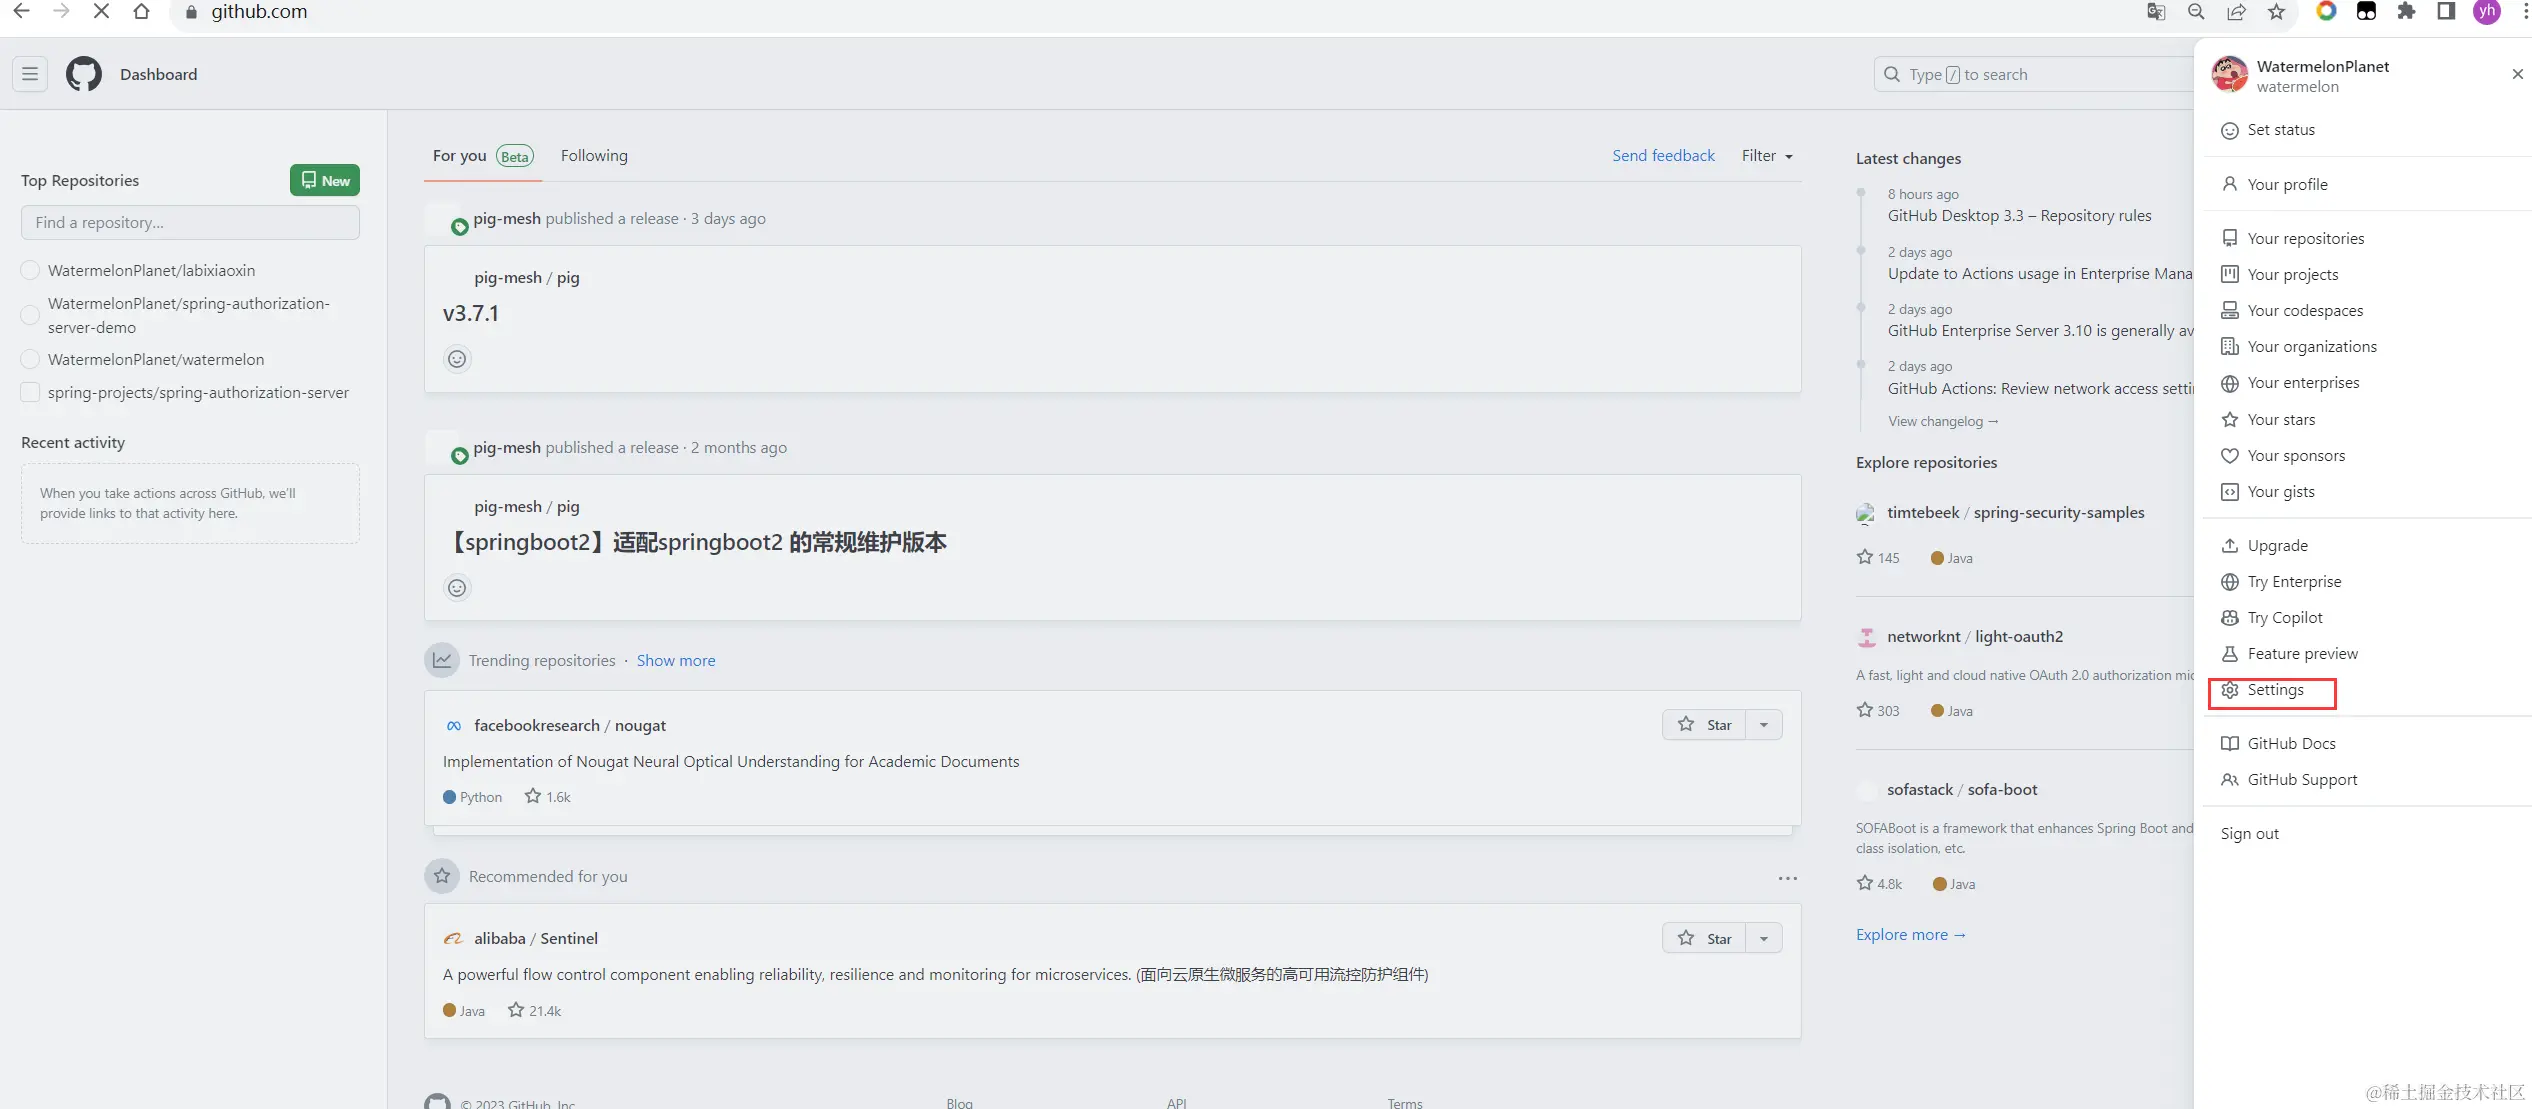Click the Find a repository field
2532x1109 pixels.
point(190,223)
